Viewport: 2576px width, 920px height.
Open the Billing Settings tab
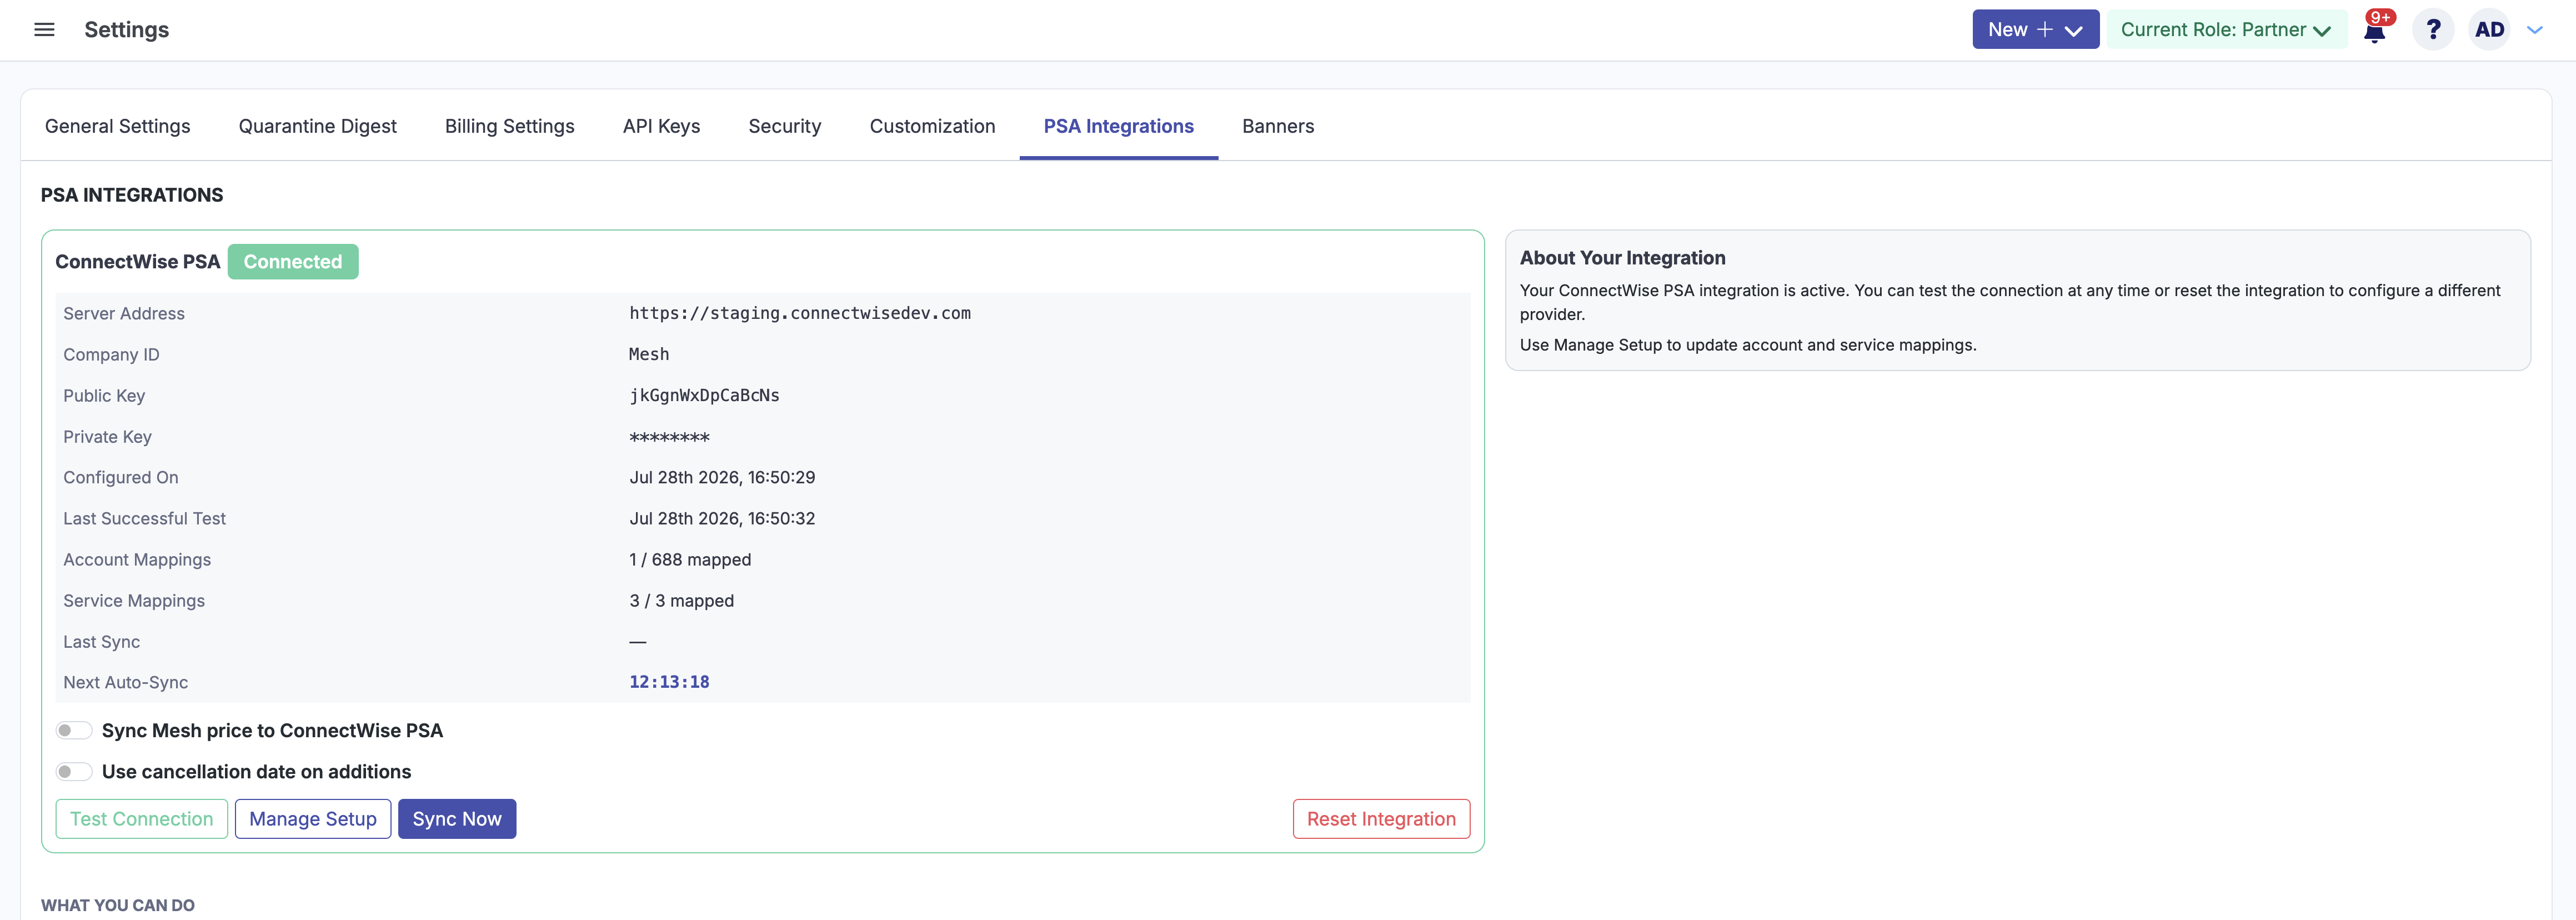(x=509, y=126)
